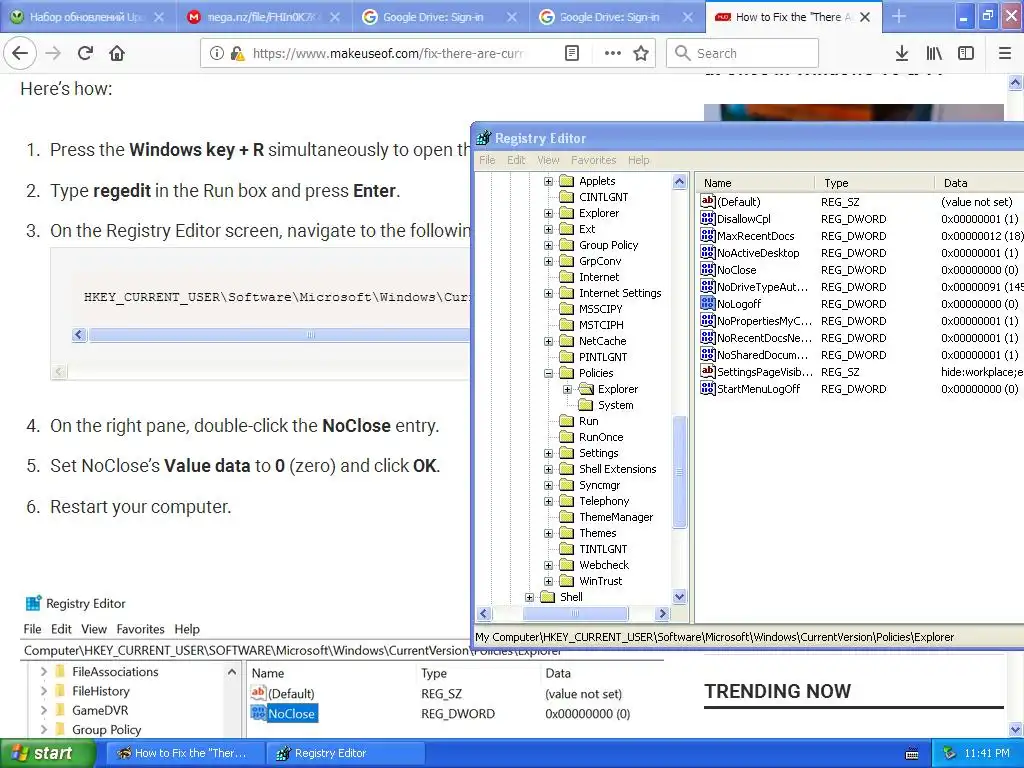Sort by Name column header

pos(756,183)
